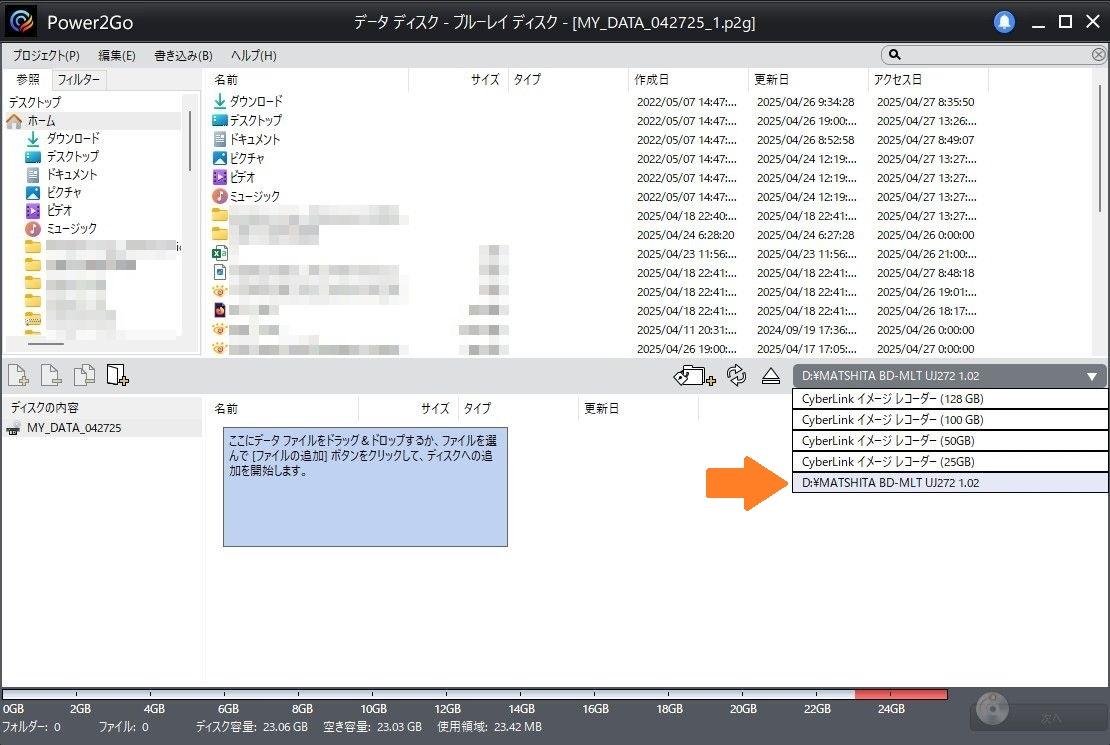
Task: Sort browser list by 更新日 column
Action: 771,79
